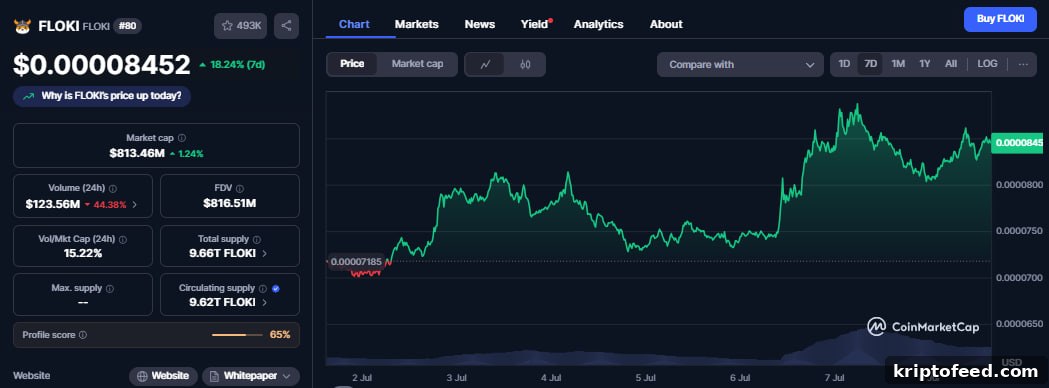Add FLOKI to watchlist with star button
Viewport: 1049px width, 388px height.
241,26
